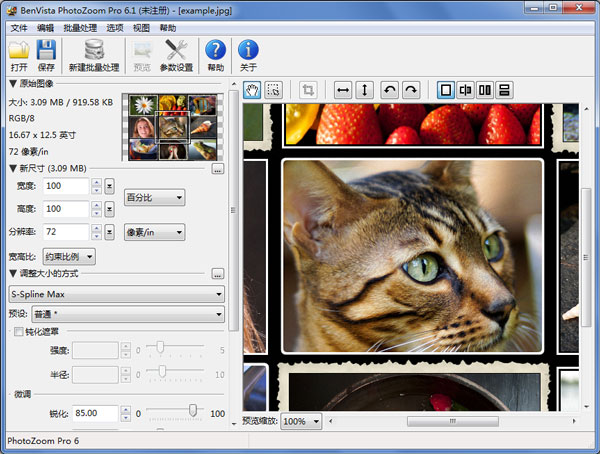600x454 pixels.
Task: Collapse the 调整大小的方式 section
Action: (x=13, y=273)
